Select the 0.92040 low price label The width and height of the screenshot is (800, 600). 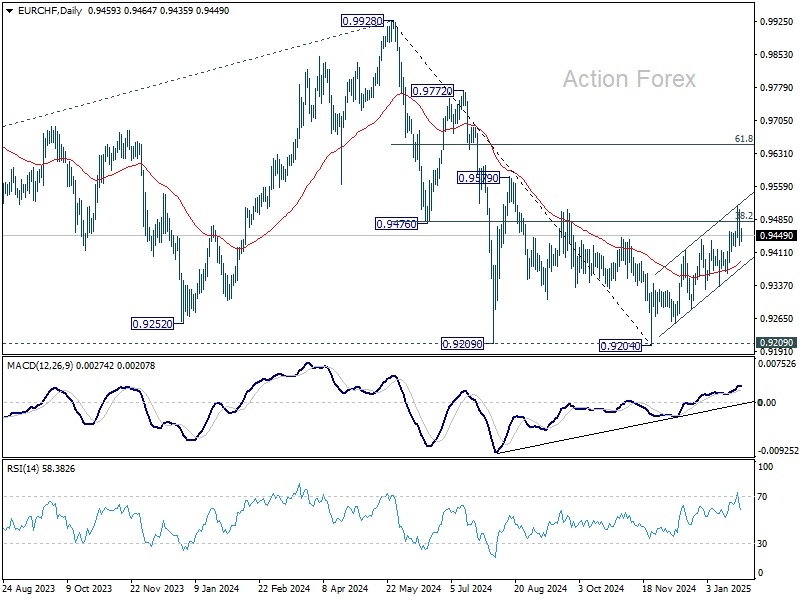tap(620, 346)
